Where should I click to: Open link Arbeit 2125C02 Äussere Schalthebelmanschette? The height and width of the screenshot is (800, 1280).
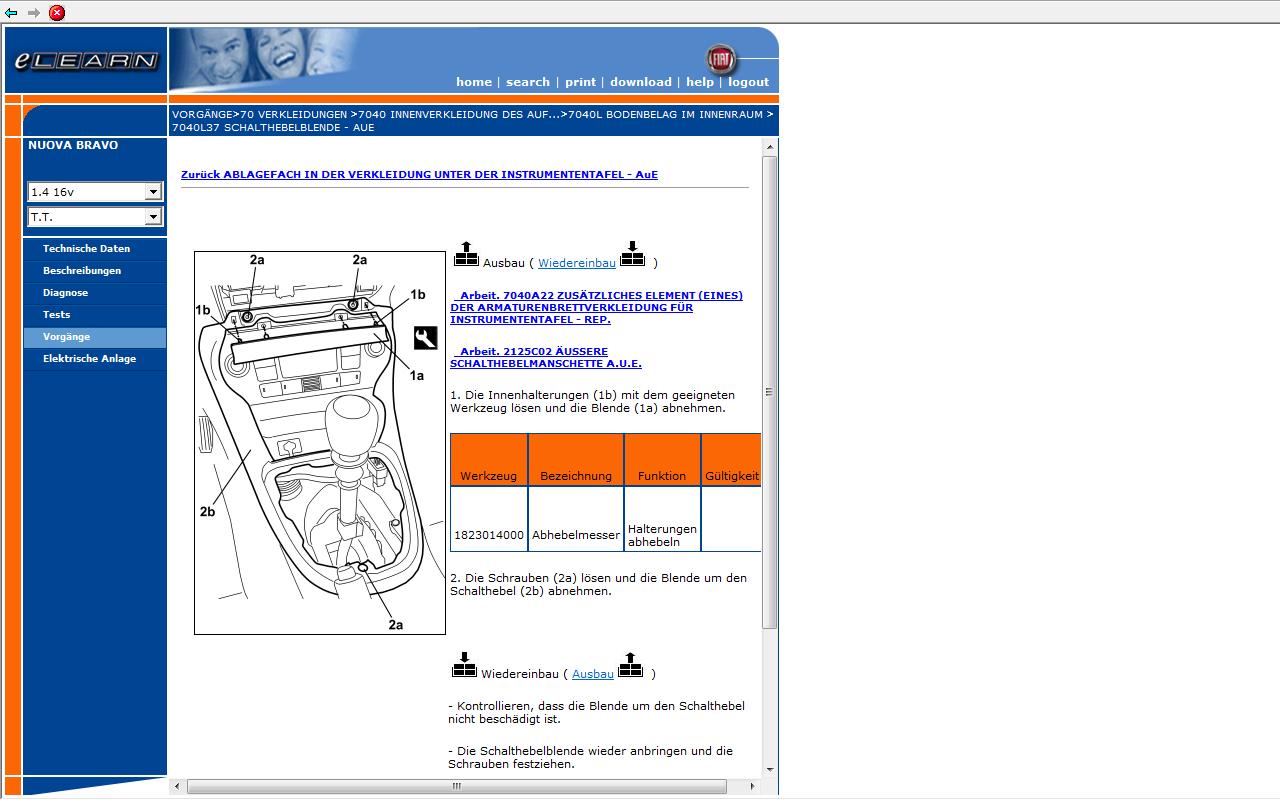[x=546, y=358]
